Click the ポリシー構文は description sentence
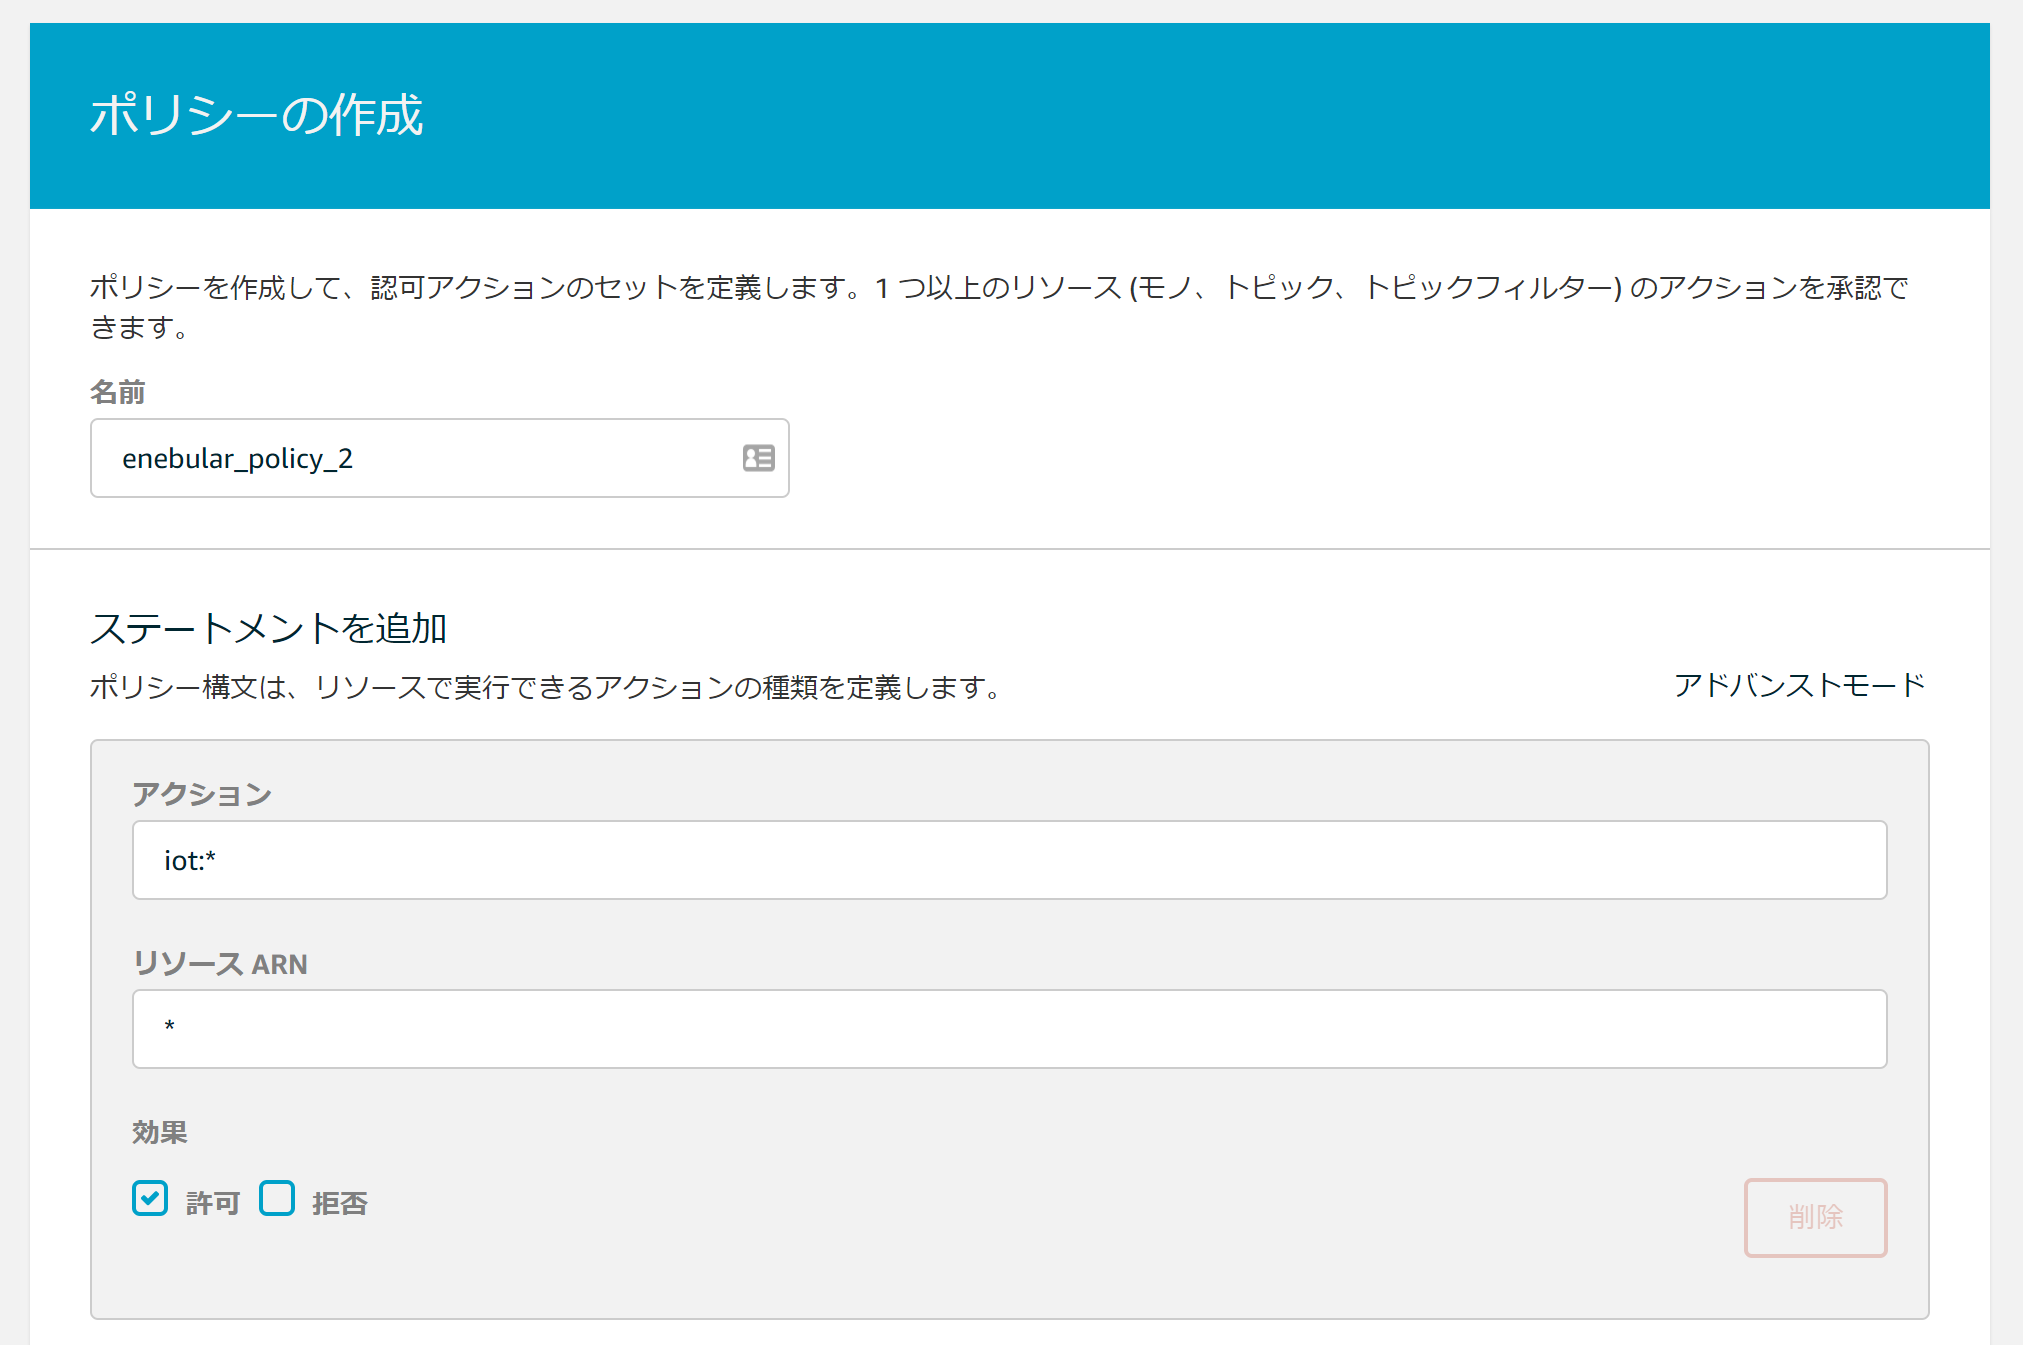Viewport: 2023px width, 1345px height. pos(545,687)
